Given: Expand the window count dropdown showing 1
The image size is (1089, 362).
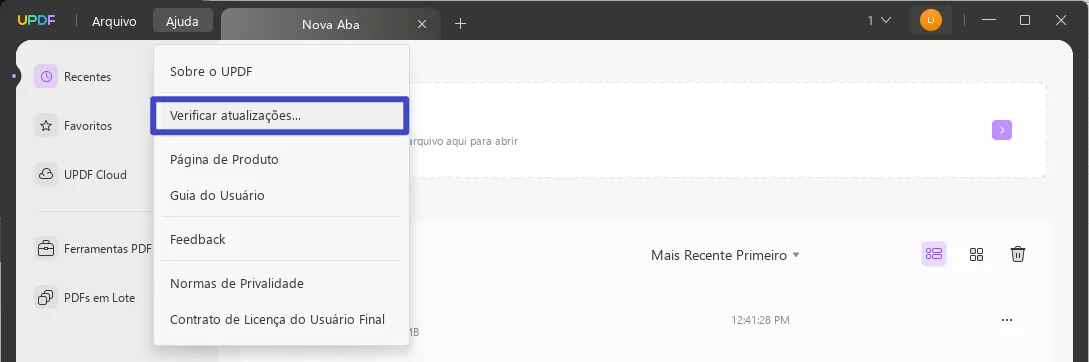Looking at the screenshot, I should pyautogui.click(x=879, y=21).
